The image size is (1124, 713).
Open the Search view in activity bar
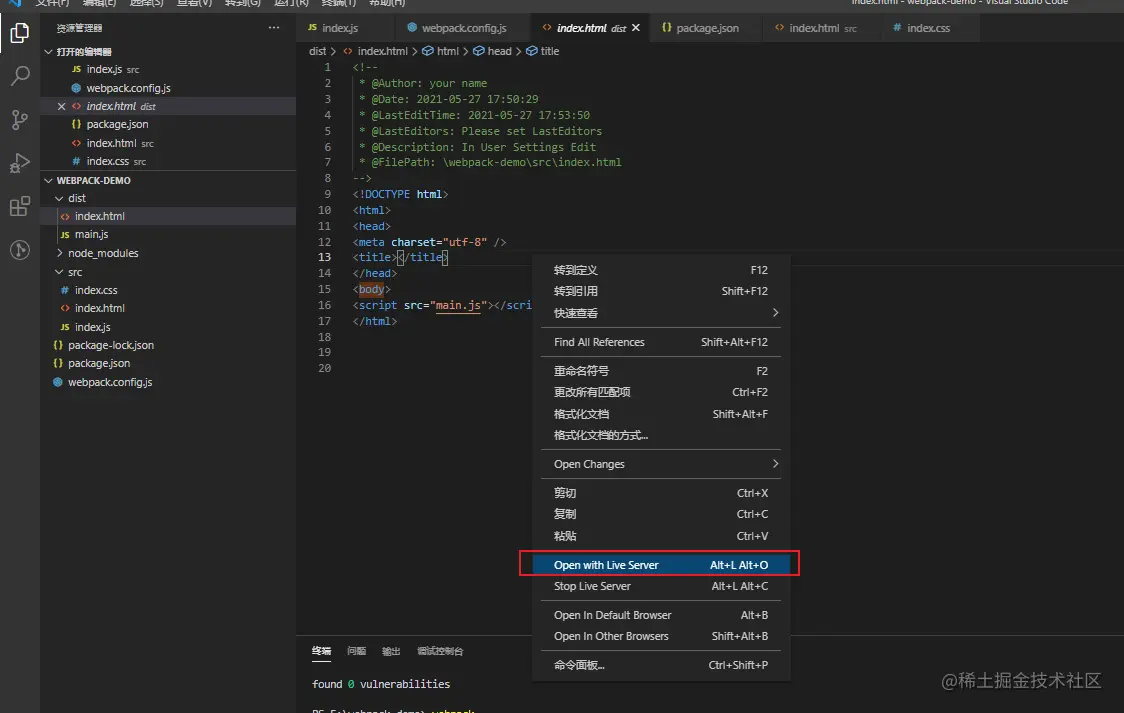coord(19,76)
